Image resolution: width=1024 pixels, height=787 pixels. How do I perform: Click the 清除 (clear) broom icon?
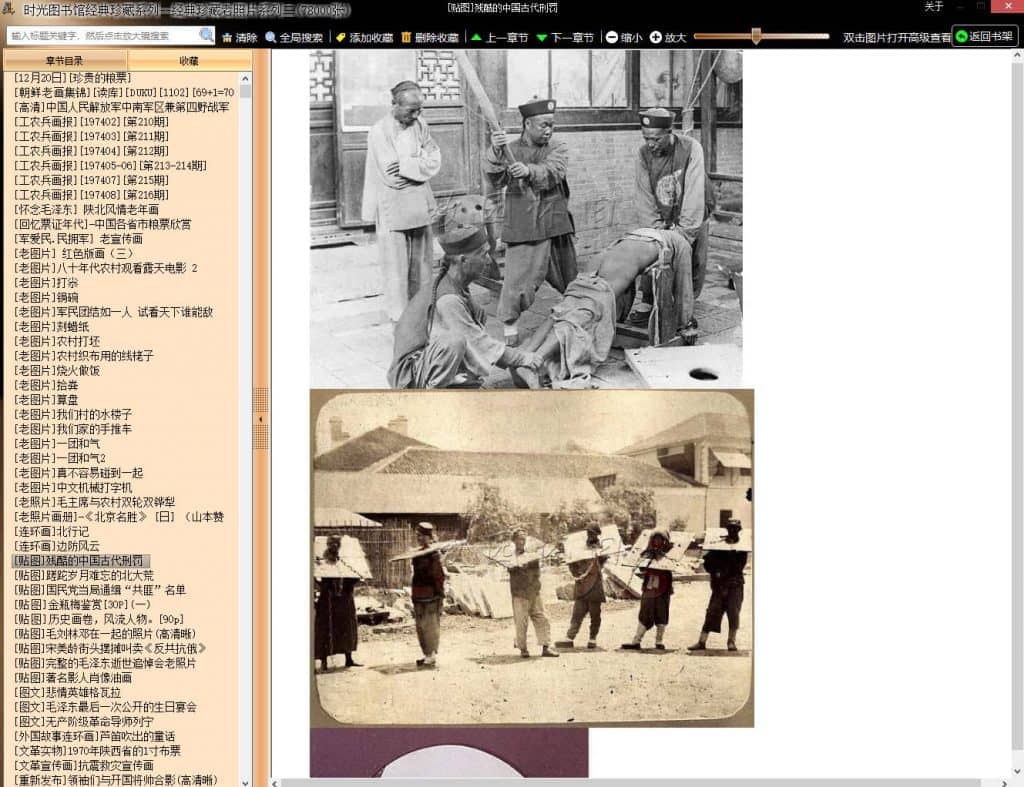[x=239, y=37]
